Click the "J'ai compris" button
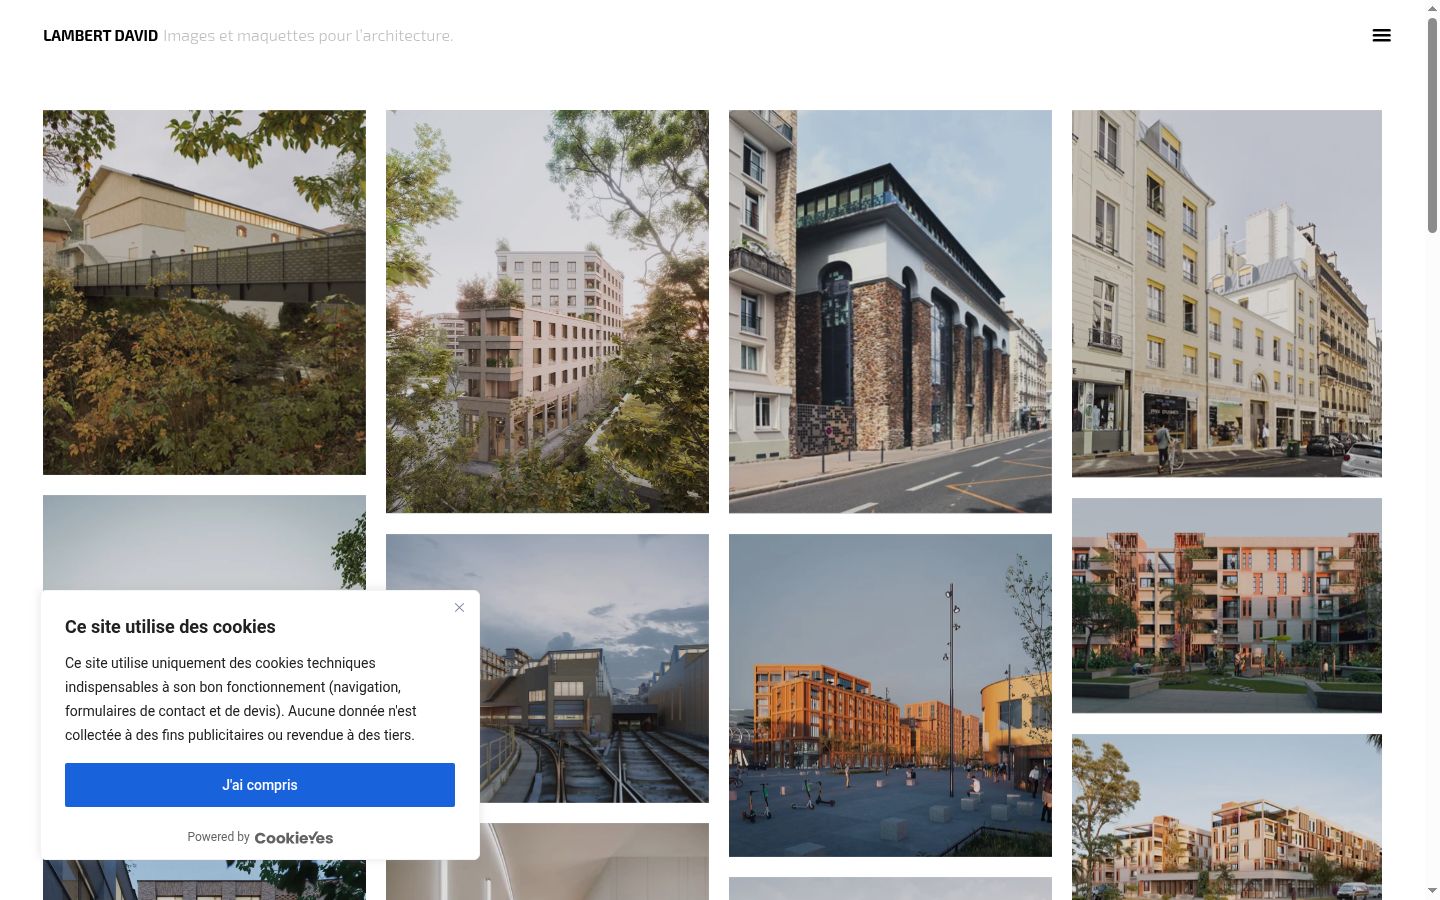 point(260,785)
